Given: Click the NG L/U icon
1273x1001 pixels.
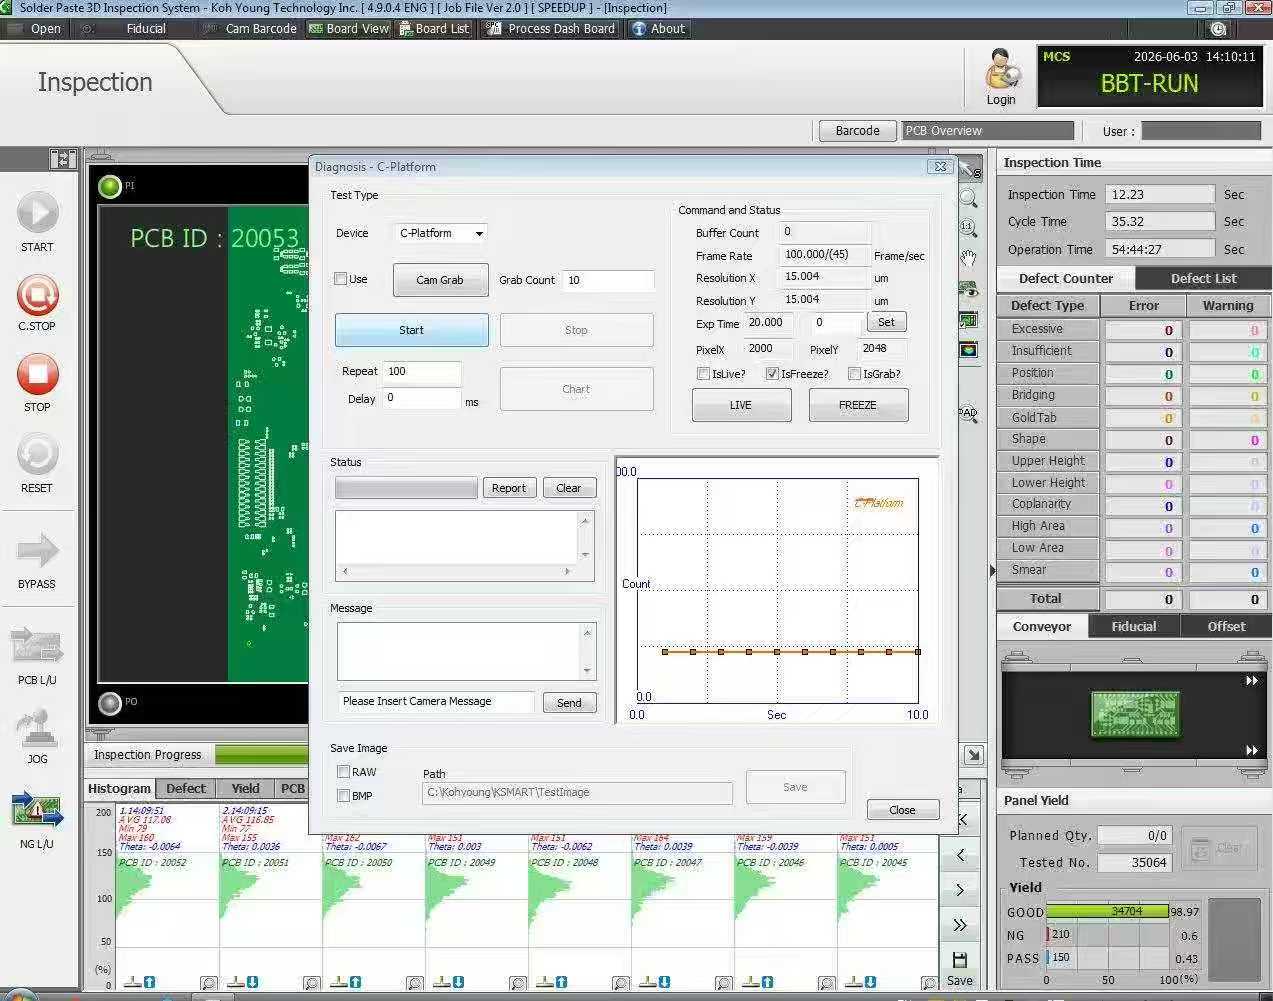Looking at the screenshot, I should pos(37,809).
